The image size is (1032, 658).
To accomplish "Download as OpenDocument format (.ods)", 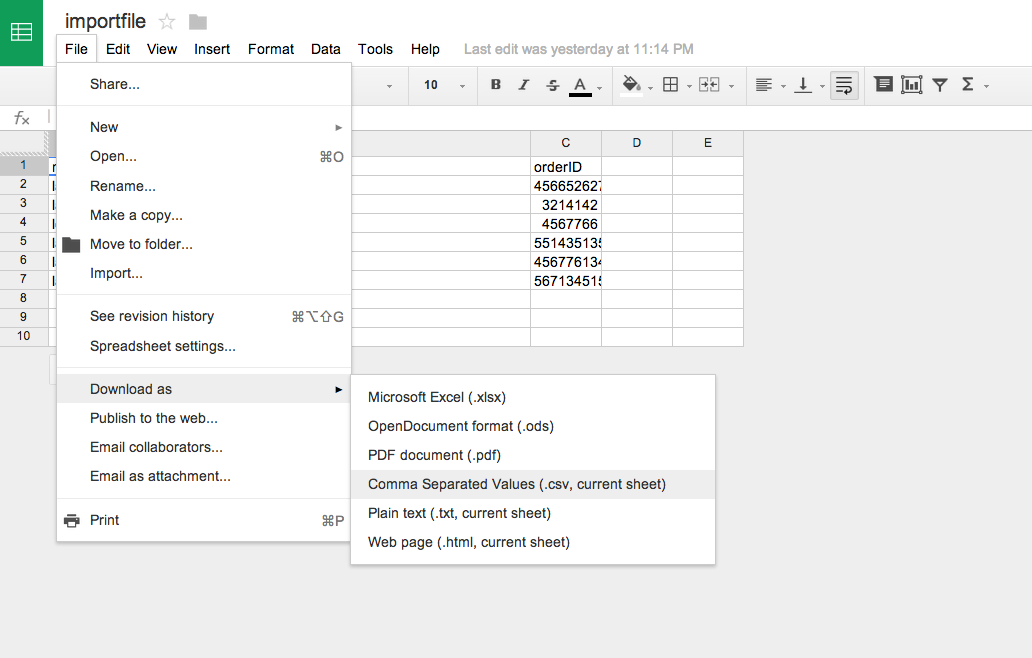I will pyautogui.click(x=533, y=426).
